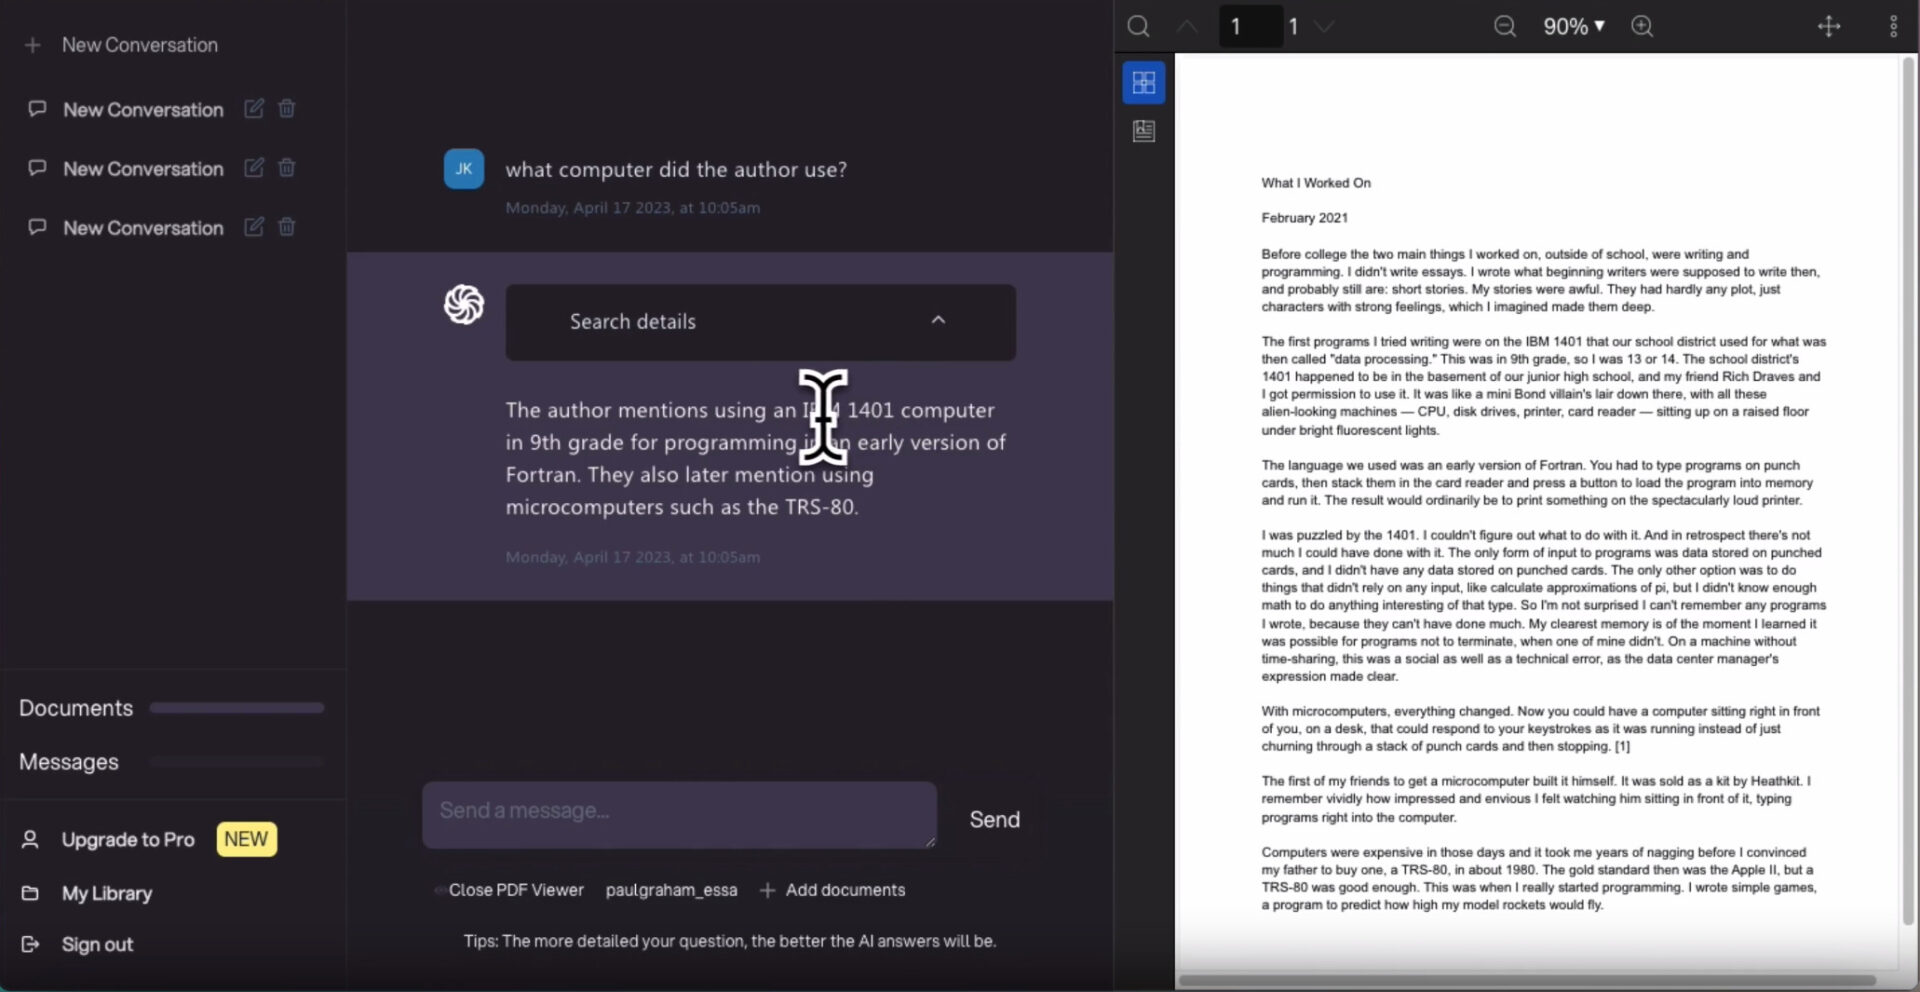Image resolution: width=1920 pixels, height=992 pixels.
Task: Zoom in the PDF document
Action: (x=1642, y=27)
